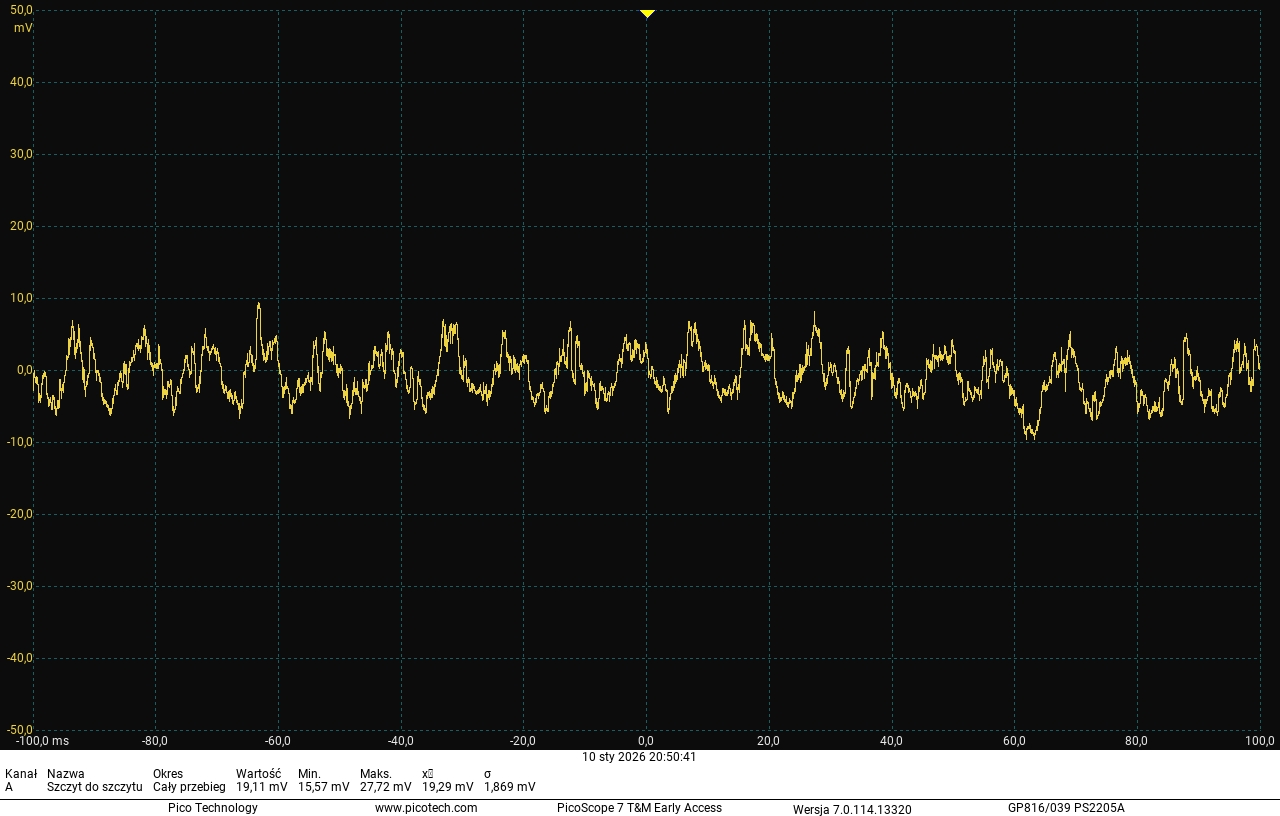
Task: Click the -100,0 ms time axis label
Action: click(42, 741)
